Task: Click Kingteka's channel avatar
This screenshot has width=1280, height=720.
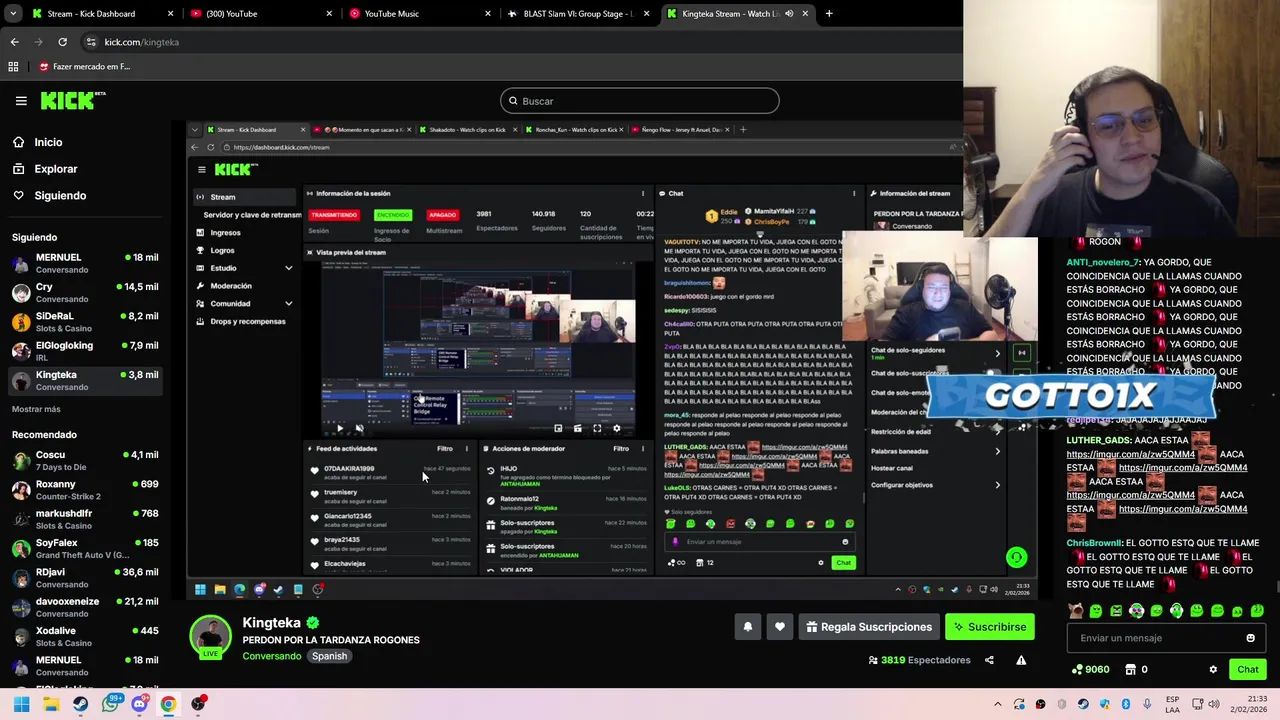Action: (210, 637)
